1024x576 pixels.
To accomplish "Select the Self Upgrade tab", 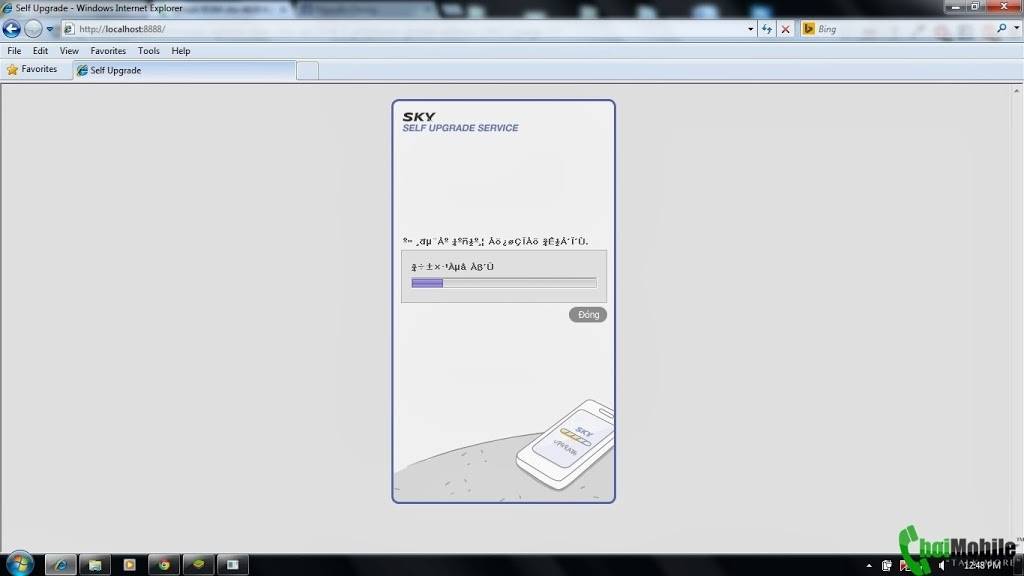I will pos(184,70).
